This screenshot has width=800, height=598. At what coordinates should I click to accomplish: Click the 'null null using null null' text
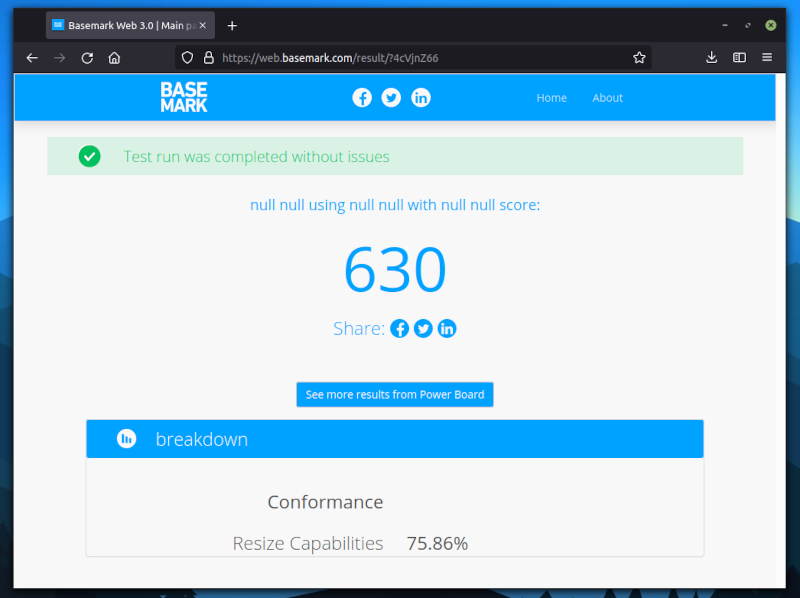(x=327, y=205)
